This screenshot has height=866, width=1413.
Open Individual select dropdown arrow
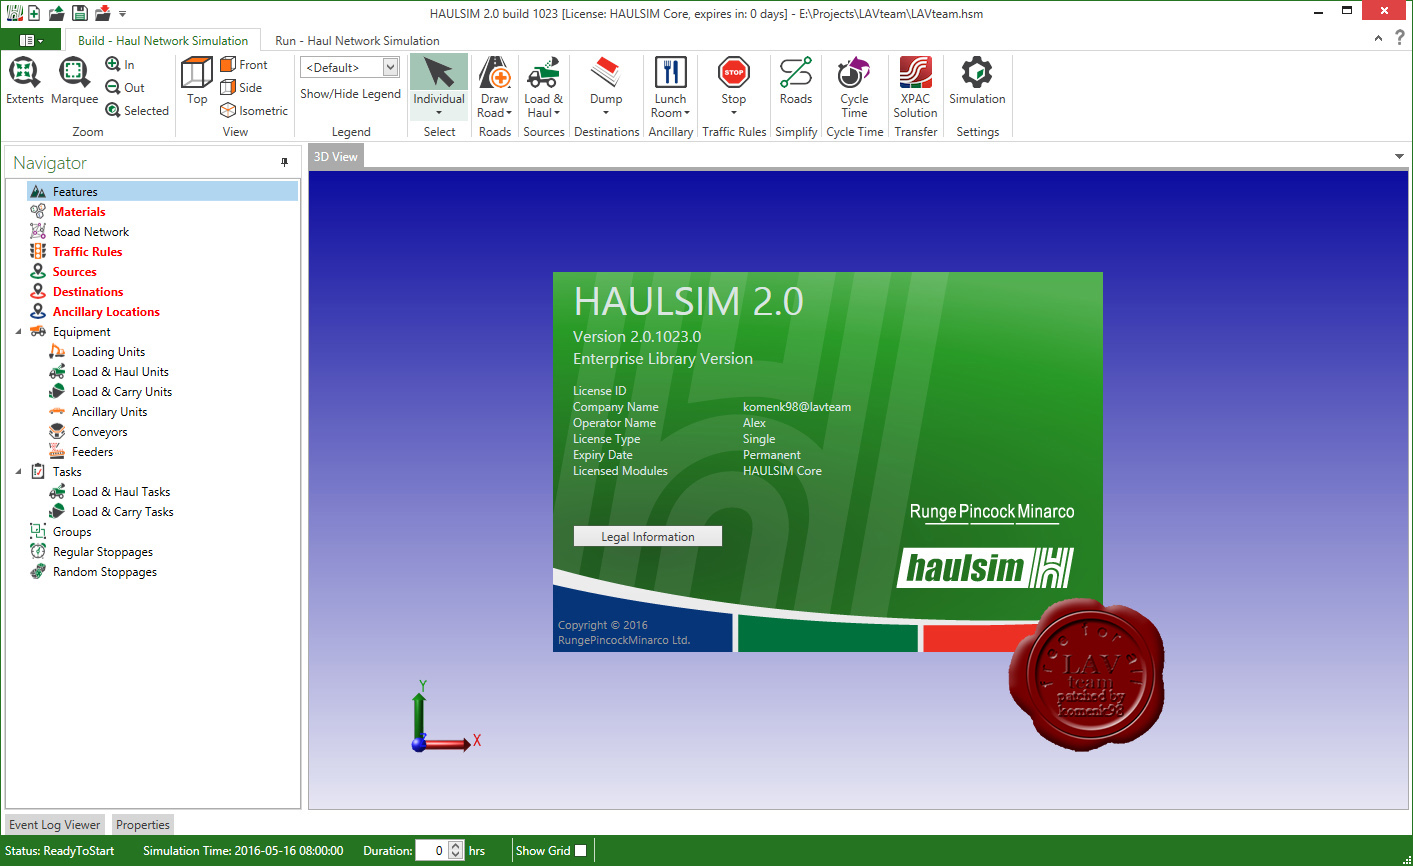[439, 113]
